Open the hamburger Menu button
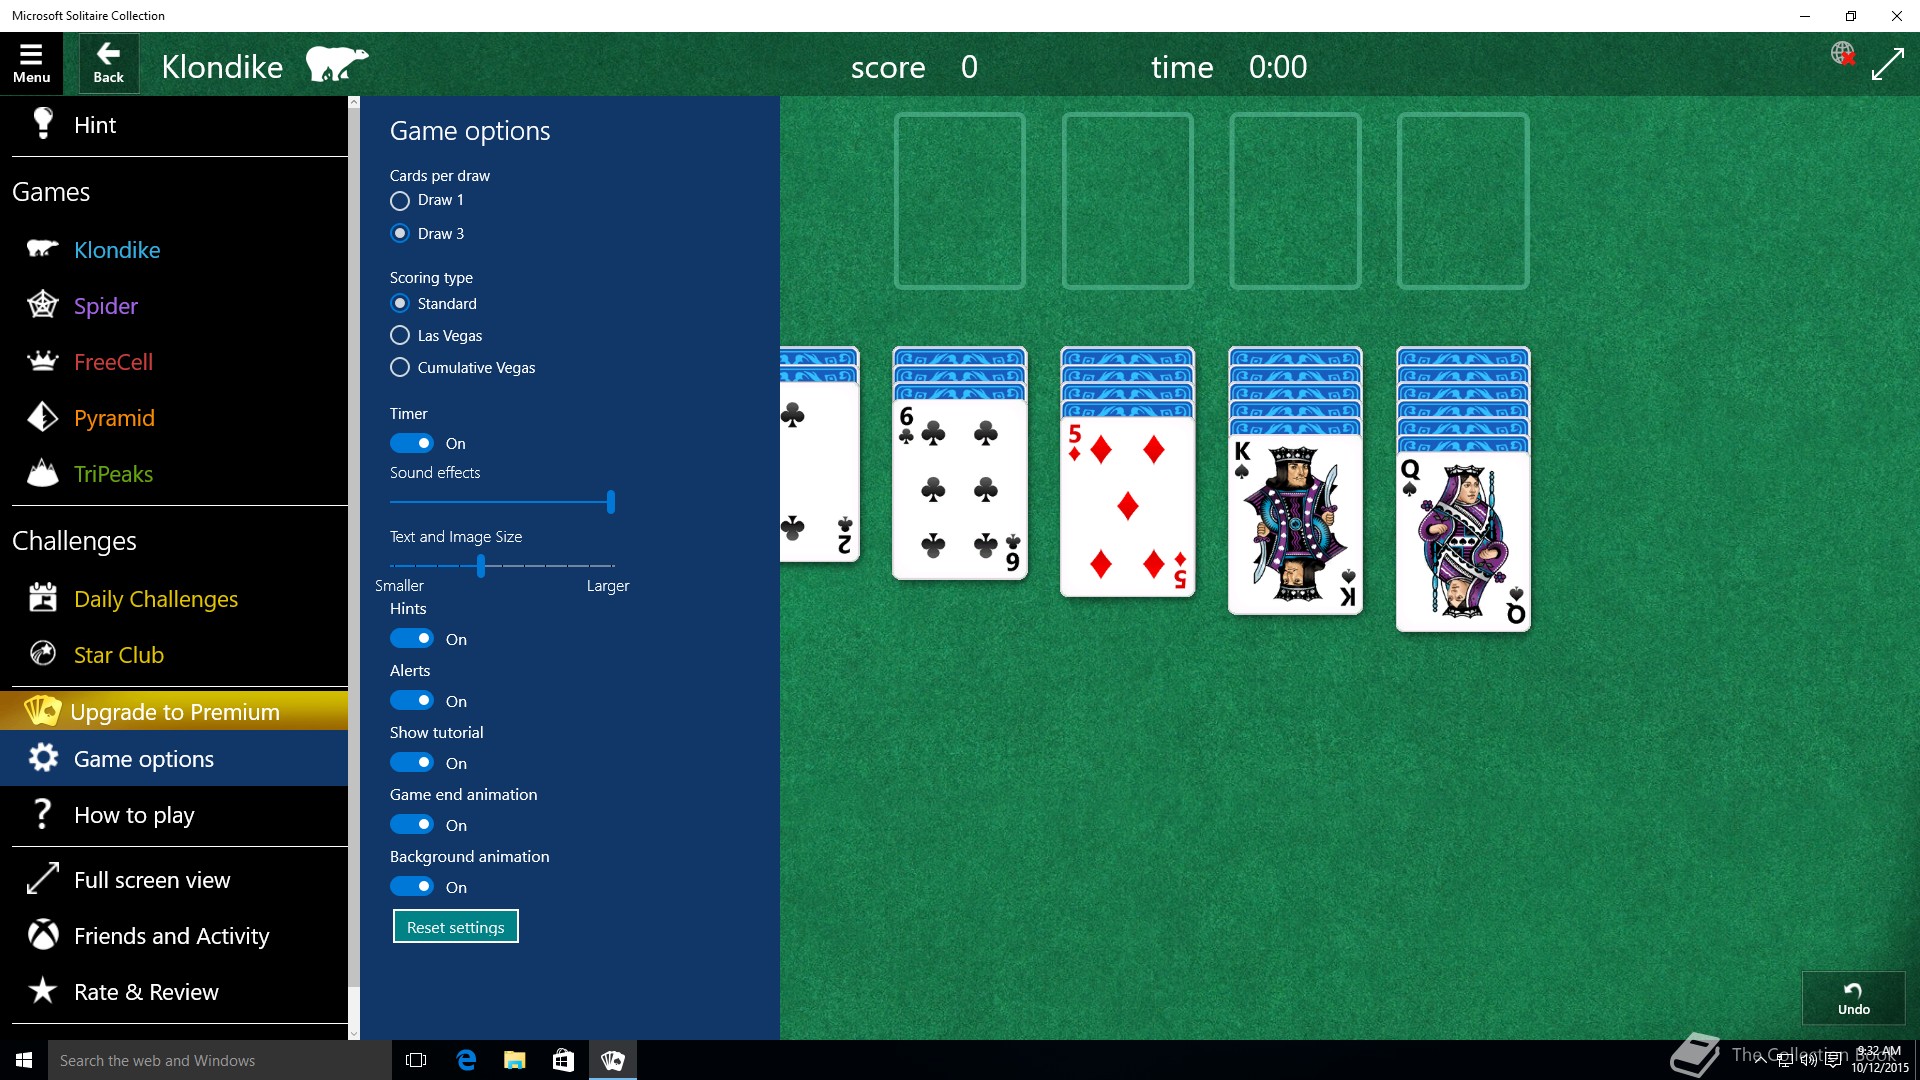 pos(31,64)
